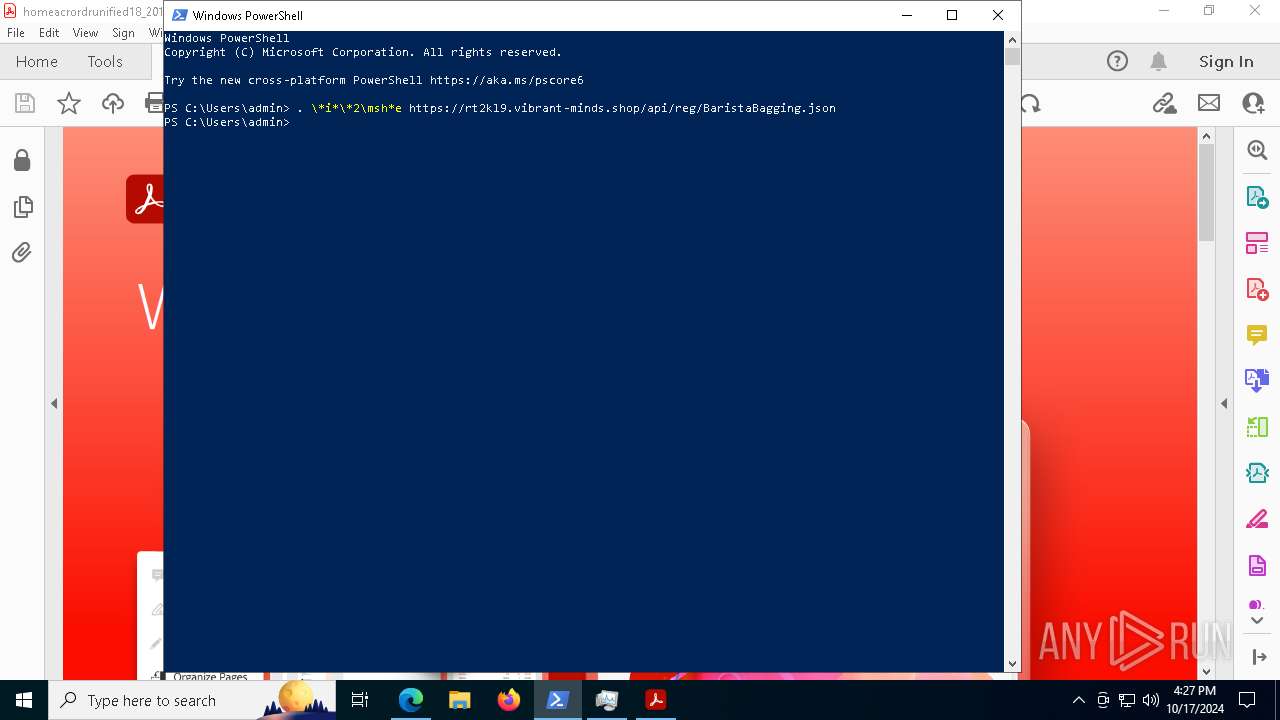Open the page thumbnails panel icon
Image resolution: width=1280 pixels, height=720 pixels.
tap(22, 207)
